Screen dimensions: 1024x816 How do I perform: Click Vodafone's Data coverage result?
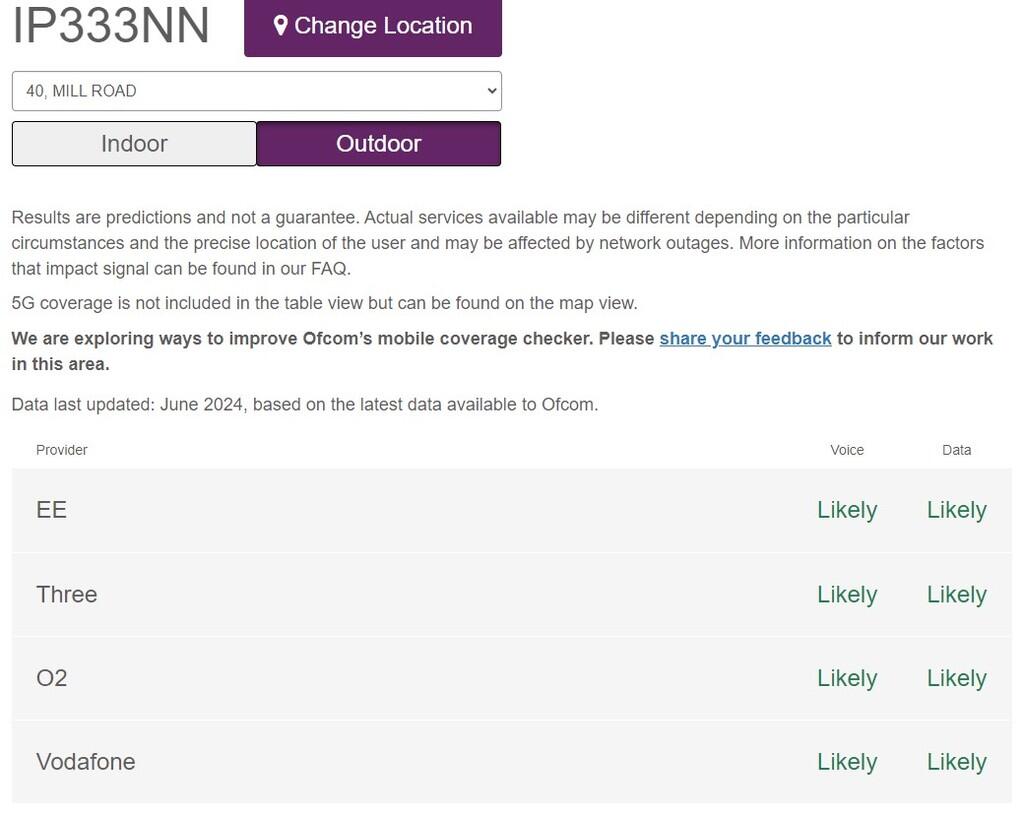point(956,762)
